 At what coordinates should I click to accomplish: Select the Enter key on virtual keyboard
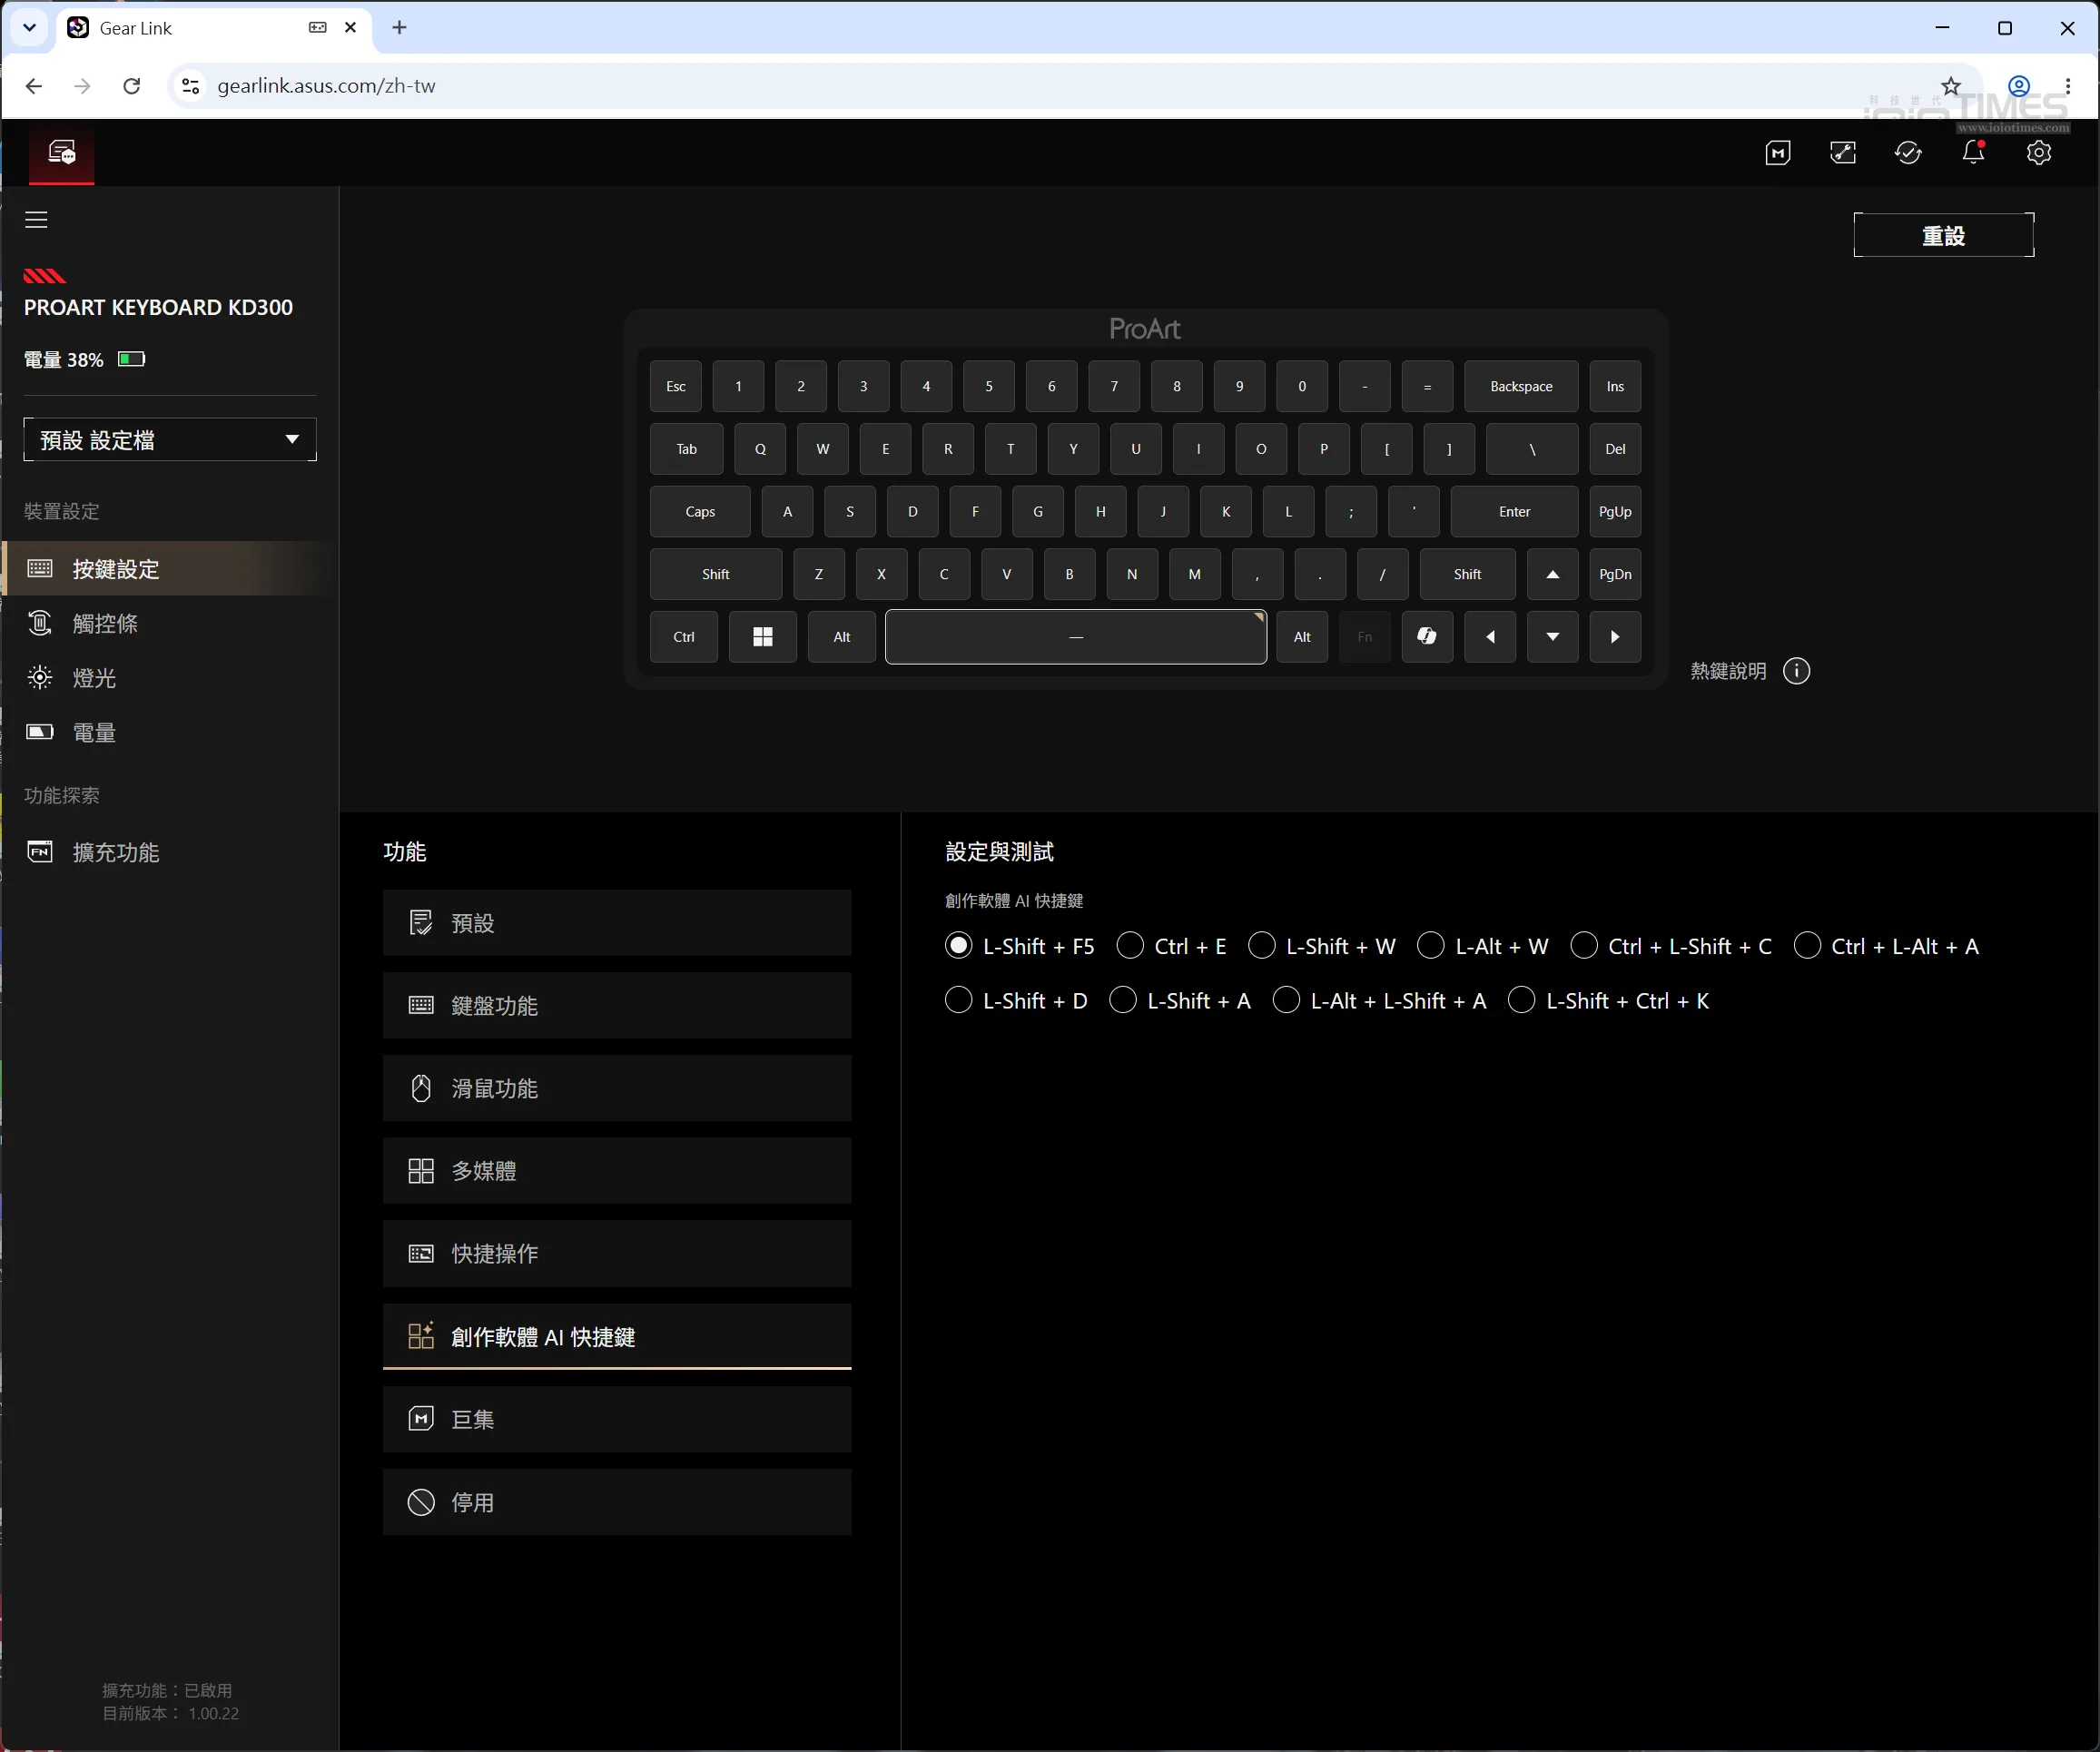(1514, 512)
